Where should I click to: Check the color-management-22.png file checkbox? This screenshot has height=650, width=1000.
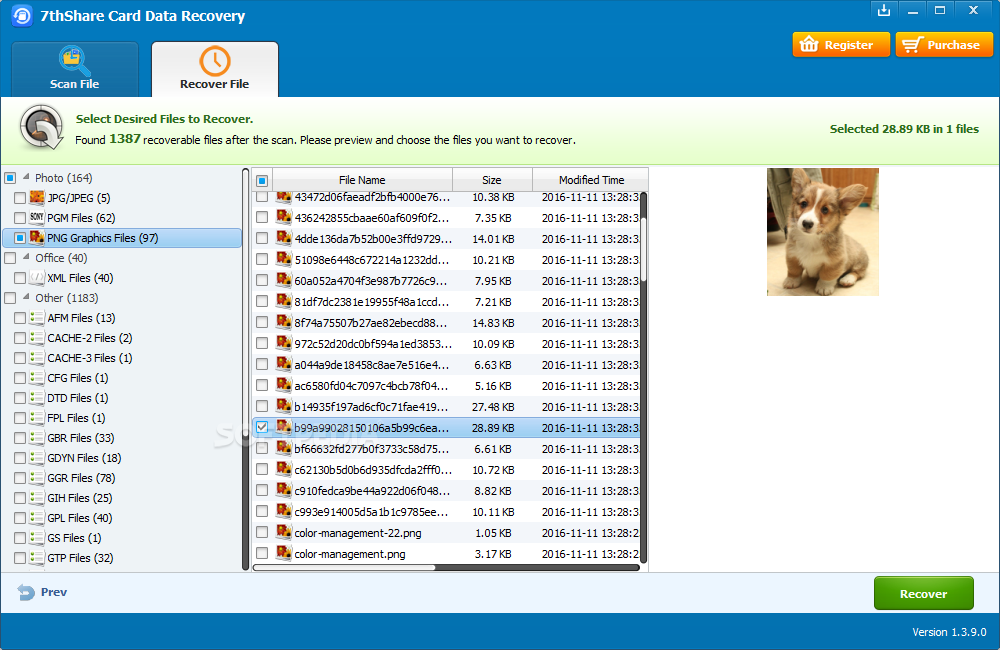[x=262, y=533]
